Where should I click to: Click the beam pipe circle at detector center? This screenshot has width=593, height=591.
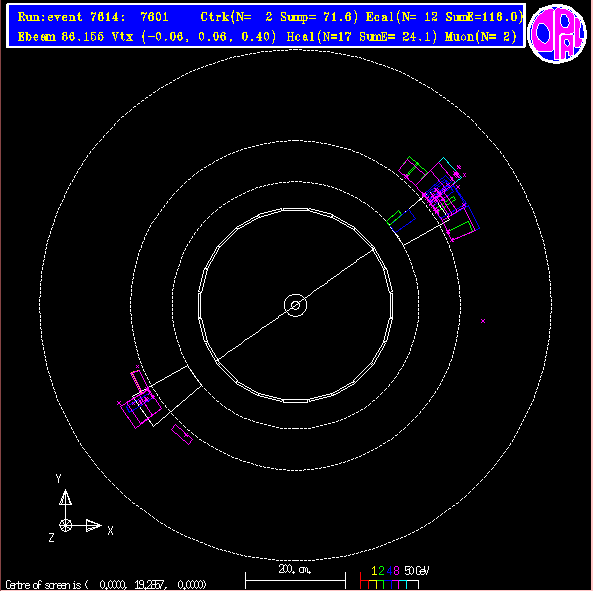click(x=295, y=305)
